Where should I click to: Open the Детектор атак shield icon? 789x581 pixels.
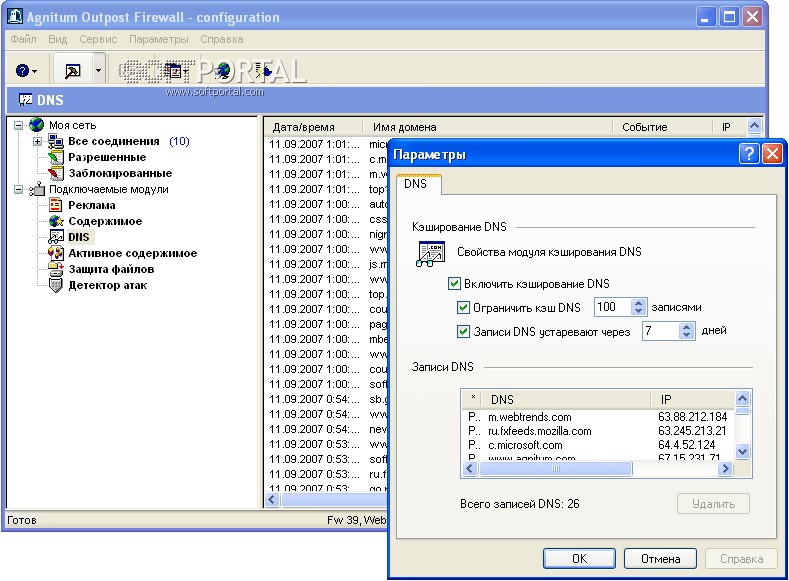55,285
